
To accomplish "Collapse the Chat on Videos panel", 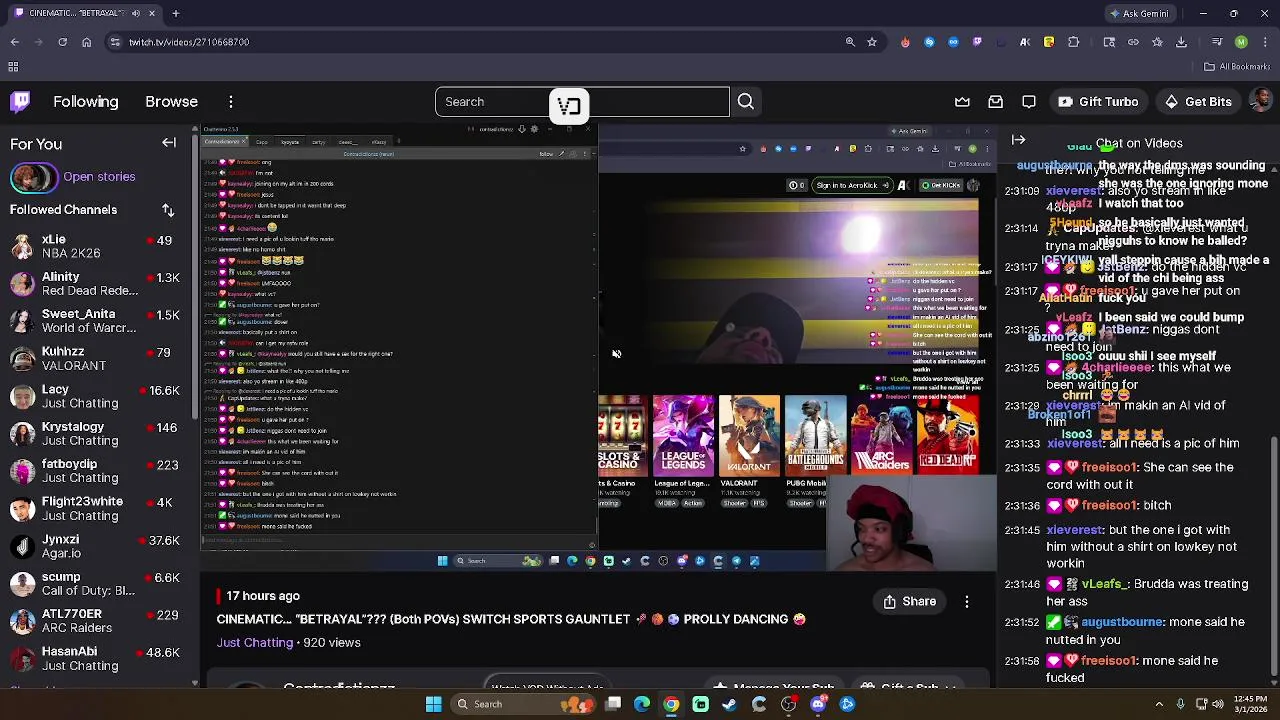I will (1018, 140).
